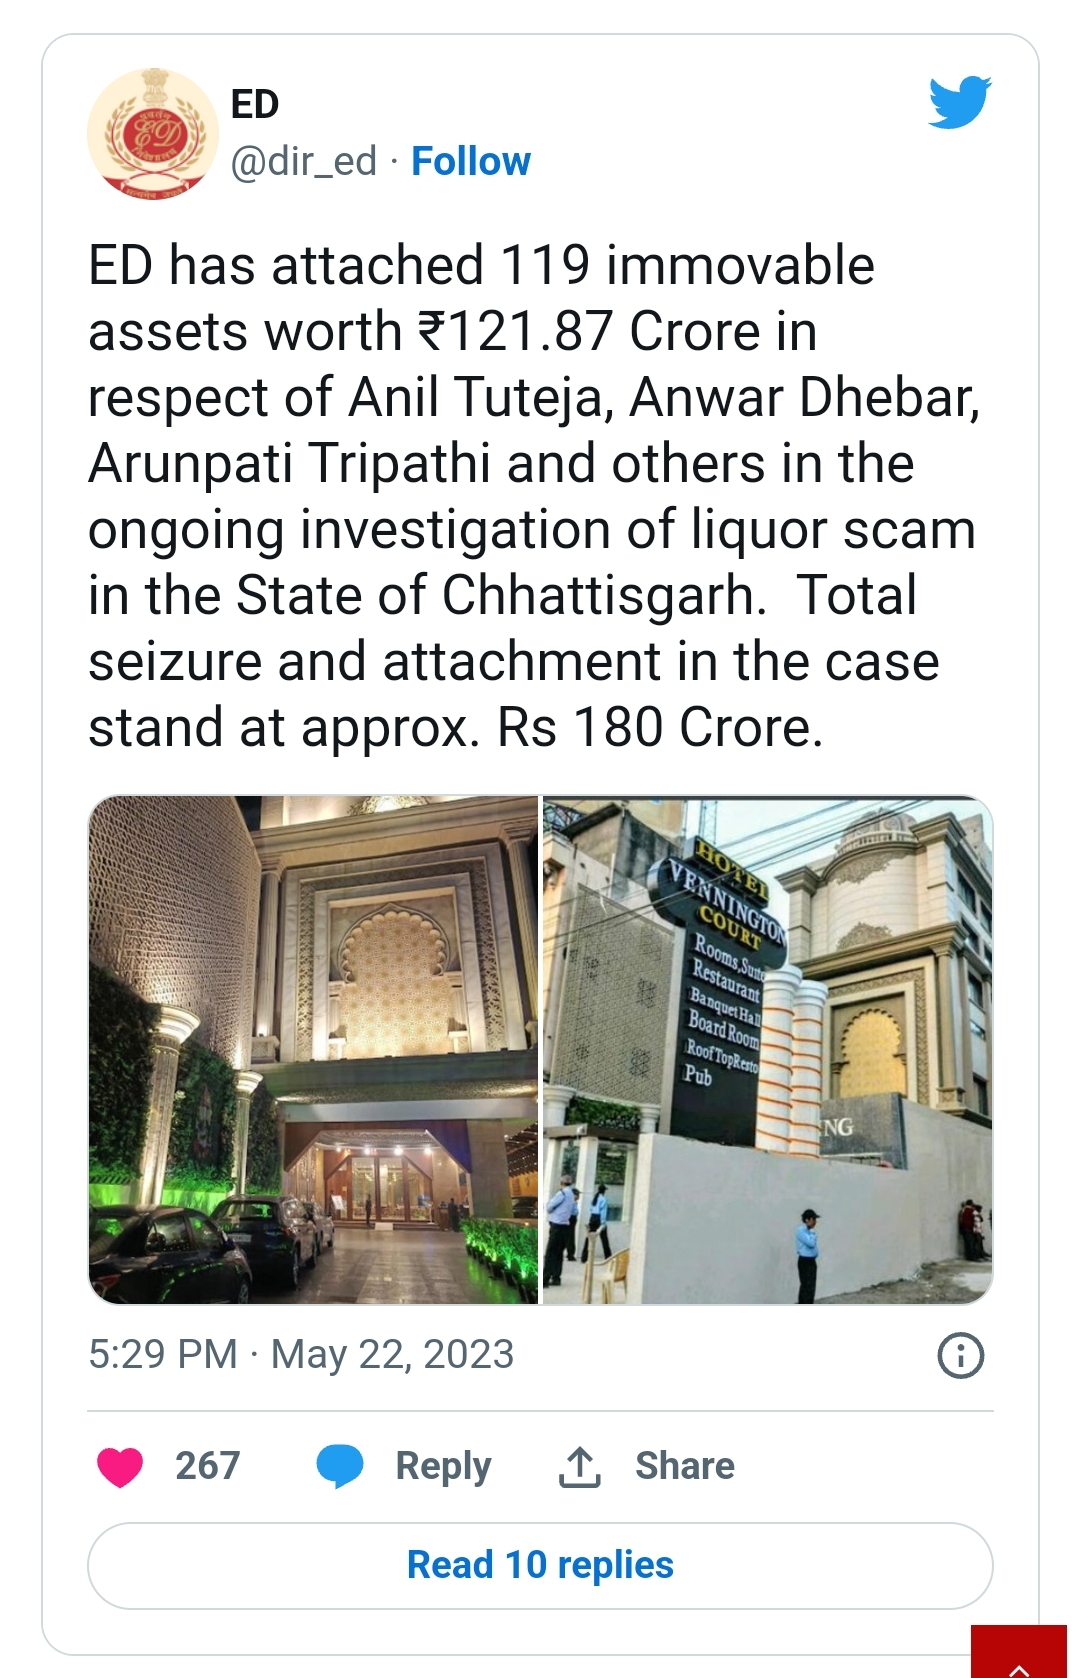Open the ED display name
Screen dimensions: 1080x1678
click(x=254, y=104)
